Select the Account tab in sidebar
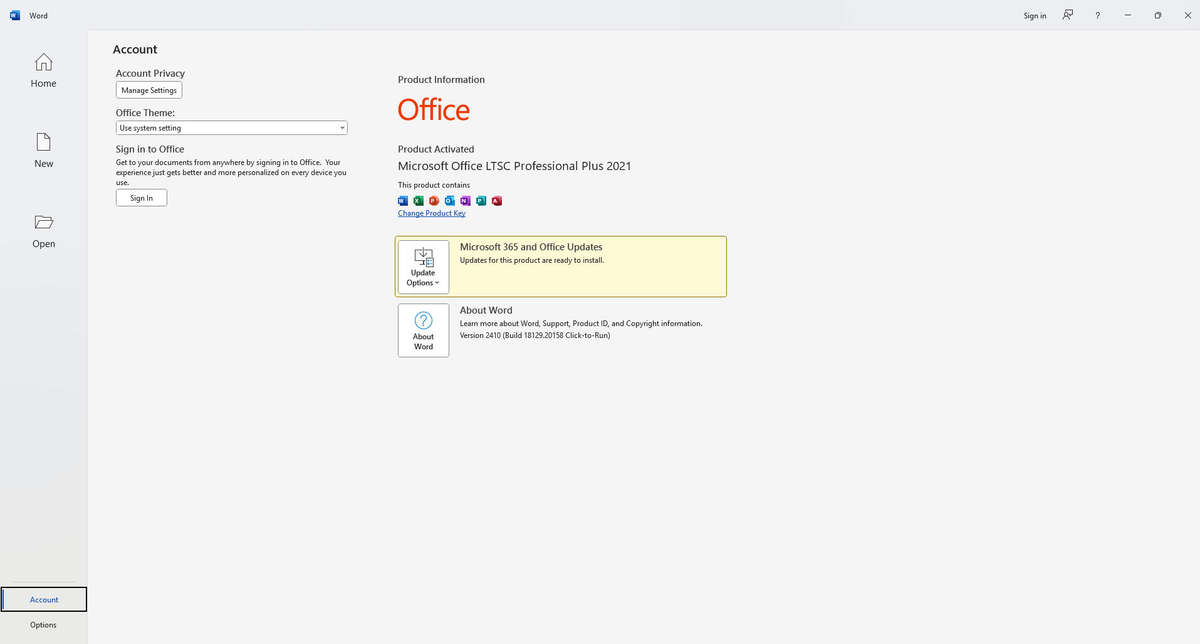1200x644 pixels. (44, 599)
